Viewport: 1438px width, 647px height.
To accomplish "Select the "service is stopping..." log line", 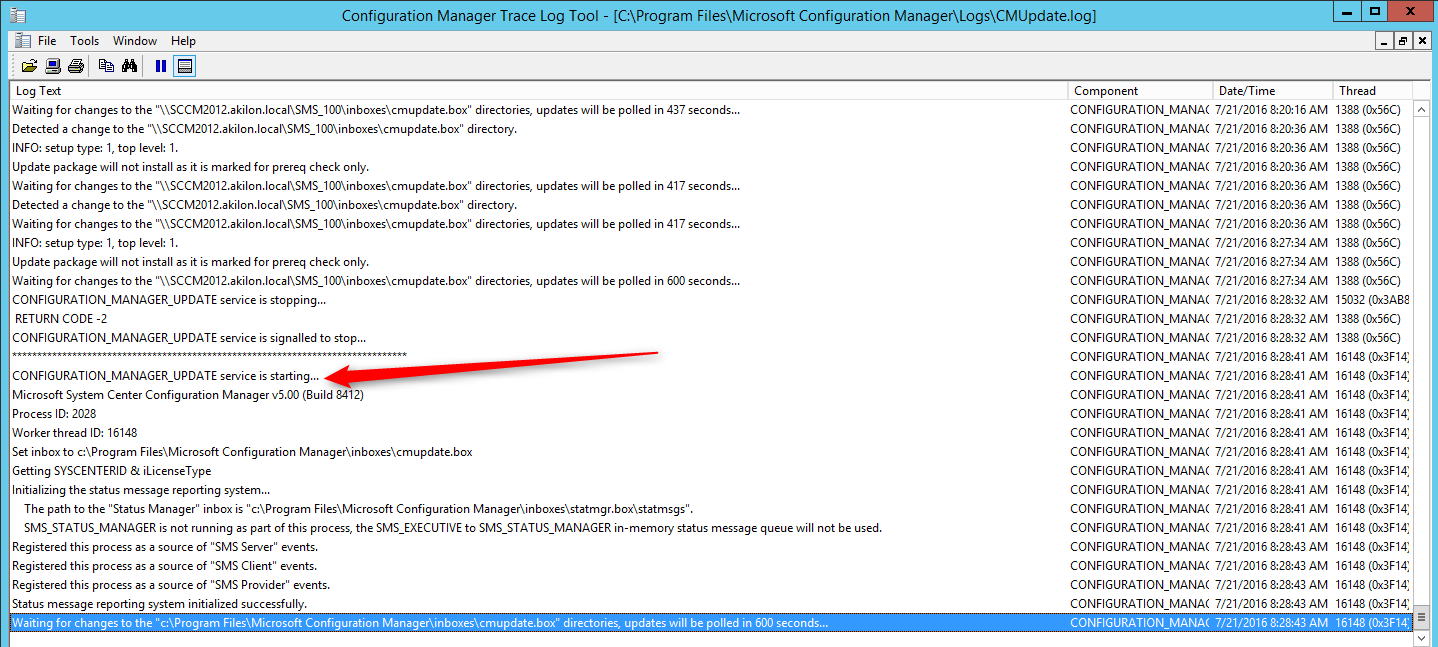I will (x=710, y=300).
